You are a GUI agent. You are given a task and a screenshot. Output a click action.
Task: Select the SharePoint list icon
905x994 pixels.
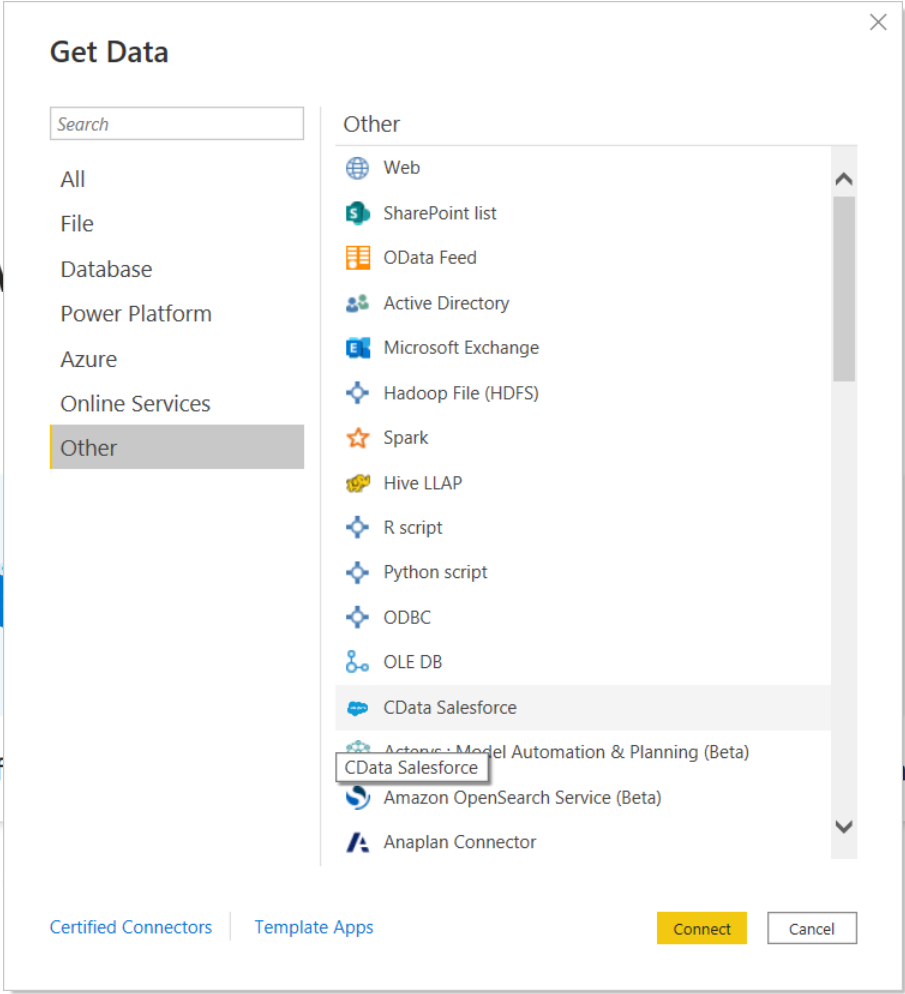click(357, 213)
